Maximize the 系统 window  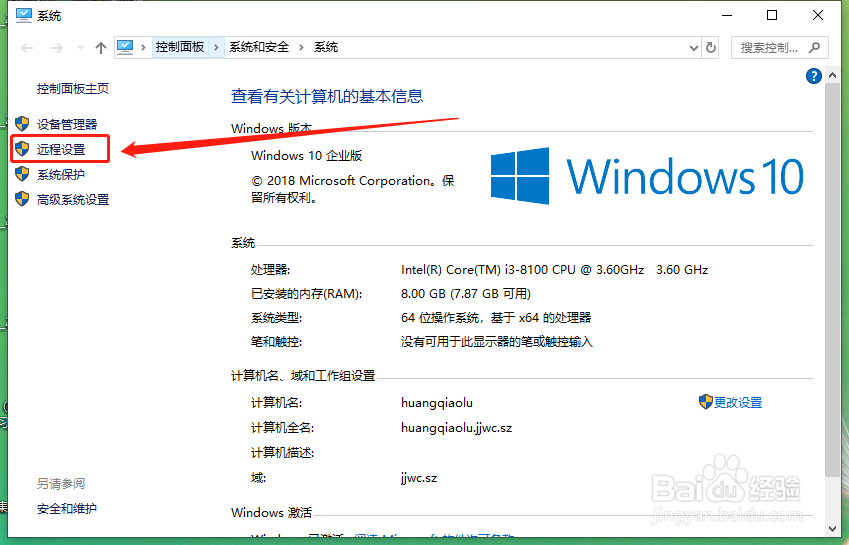(x=772, y=15)
